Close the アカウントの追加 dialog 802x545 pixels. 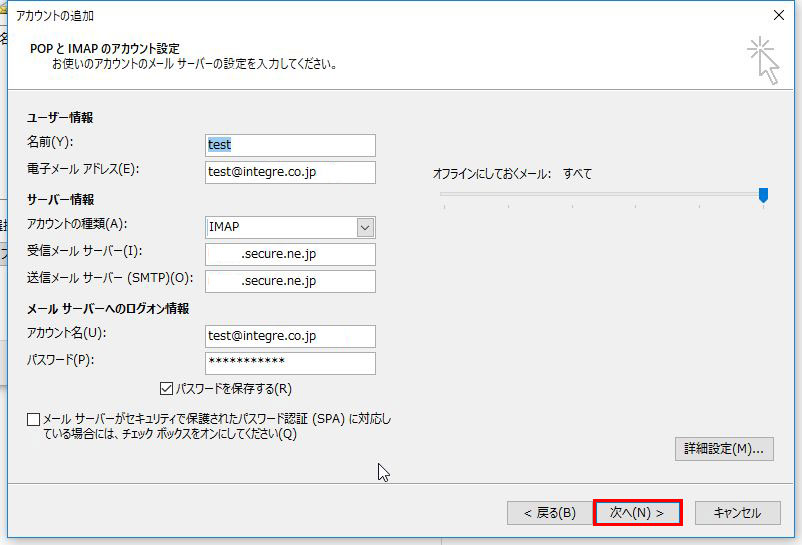(x=778, y=15)
